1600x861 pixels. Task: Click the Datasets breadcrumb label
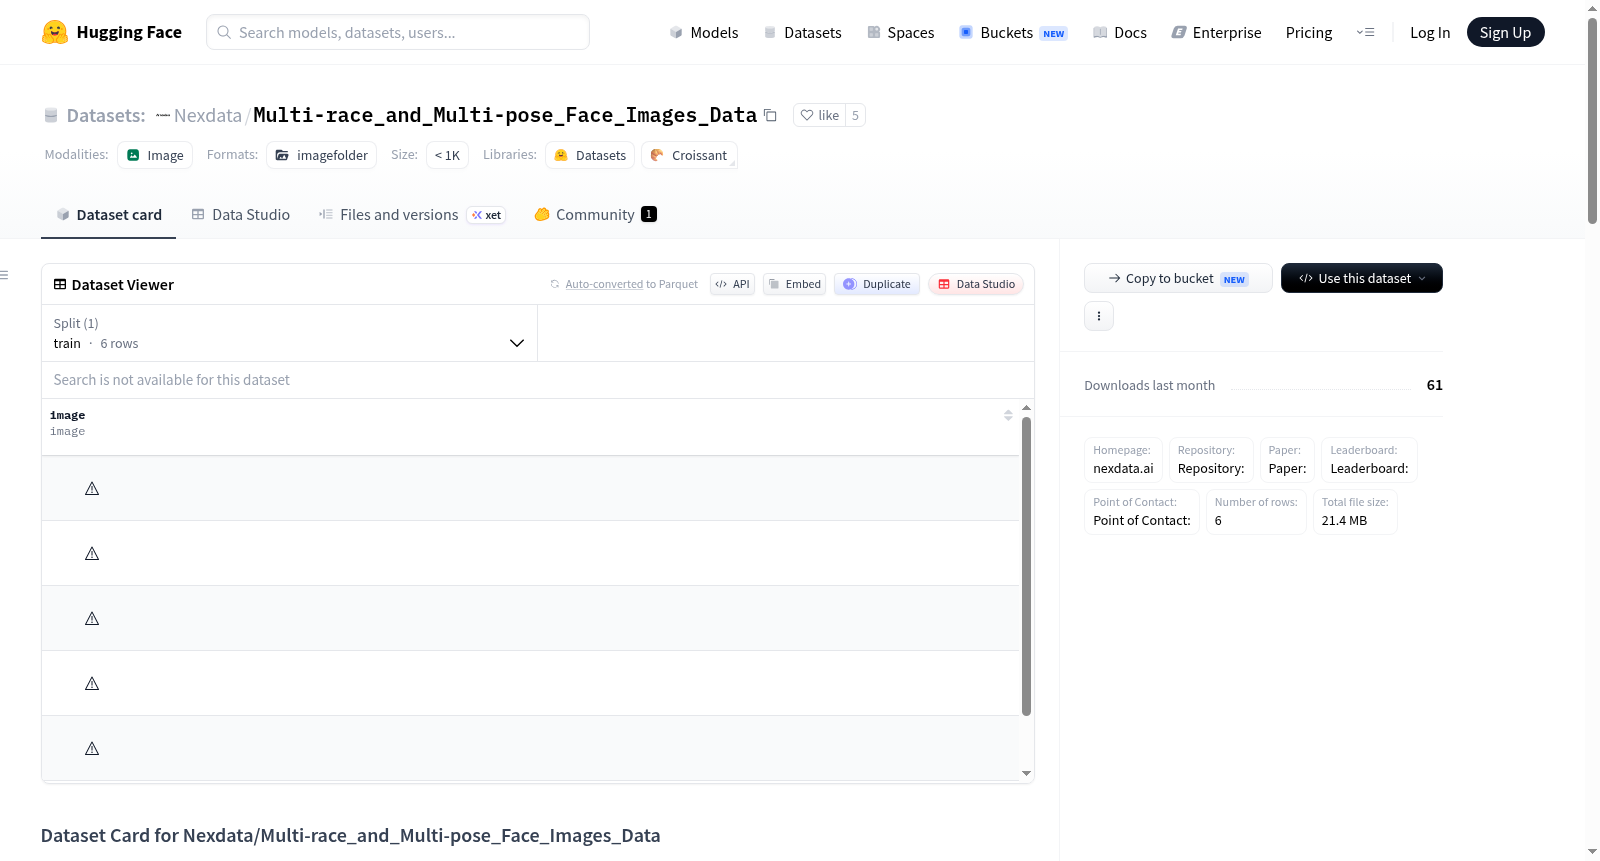pyautogui.click(x=105, y=115)
